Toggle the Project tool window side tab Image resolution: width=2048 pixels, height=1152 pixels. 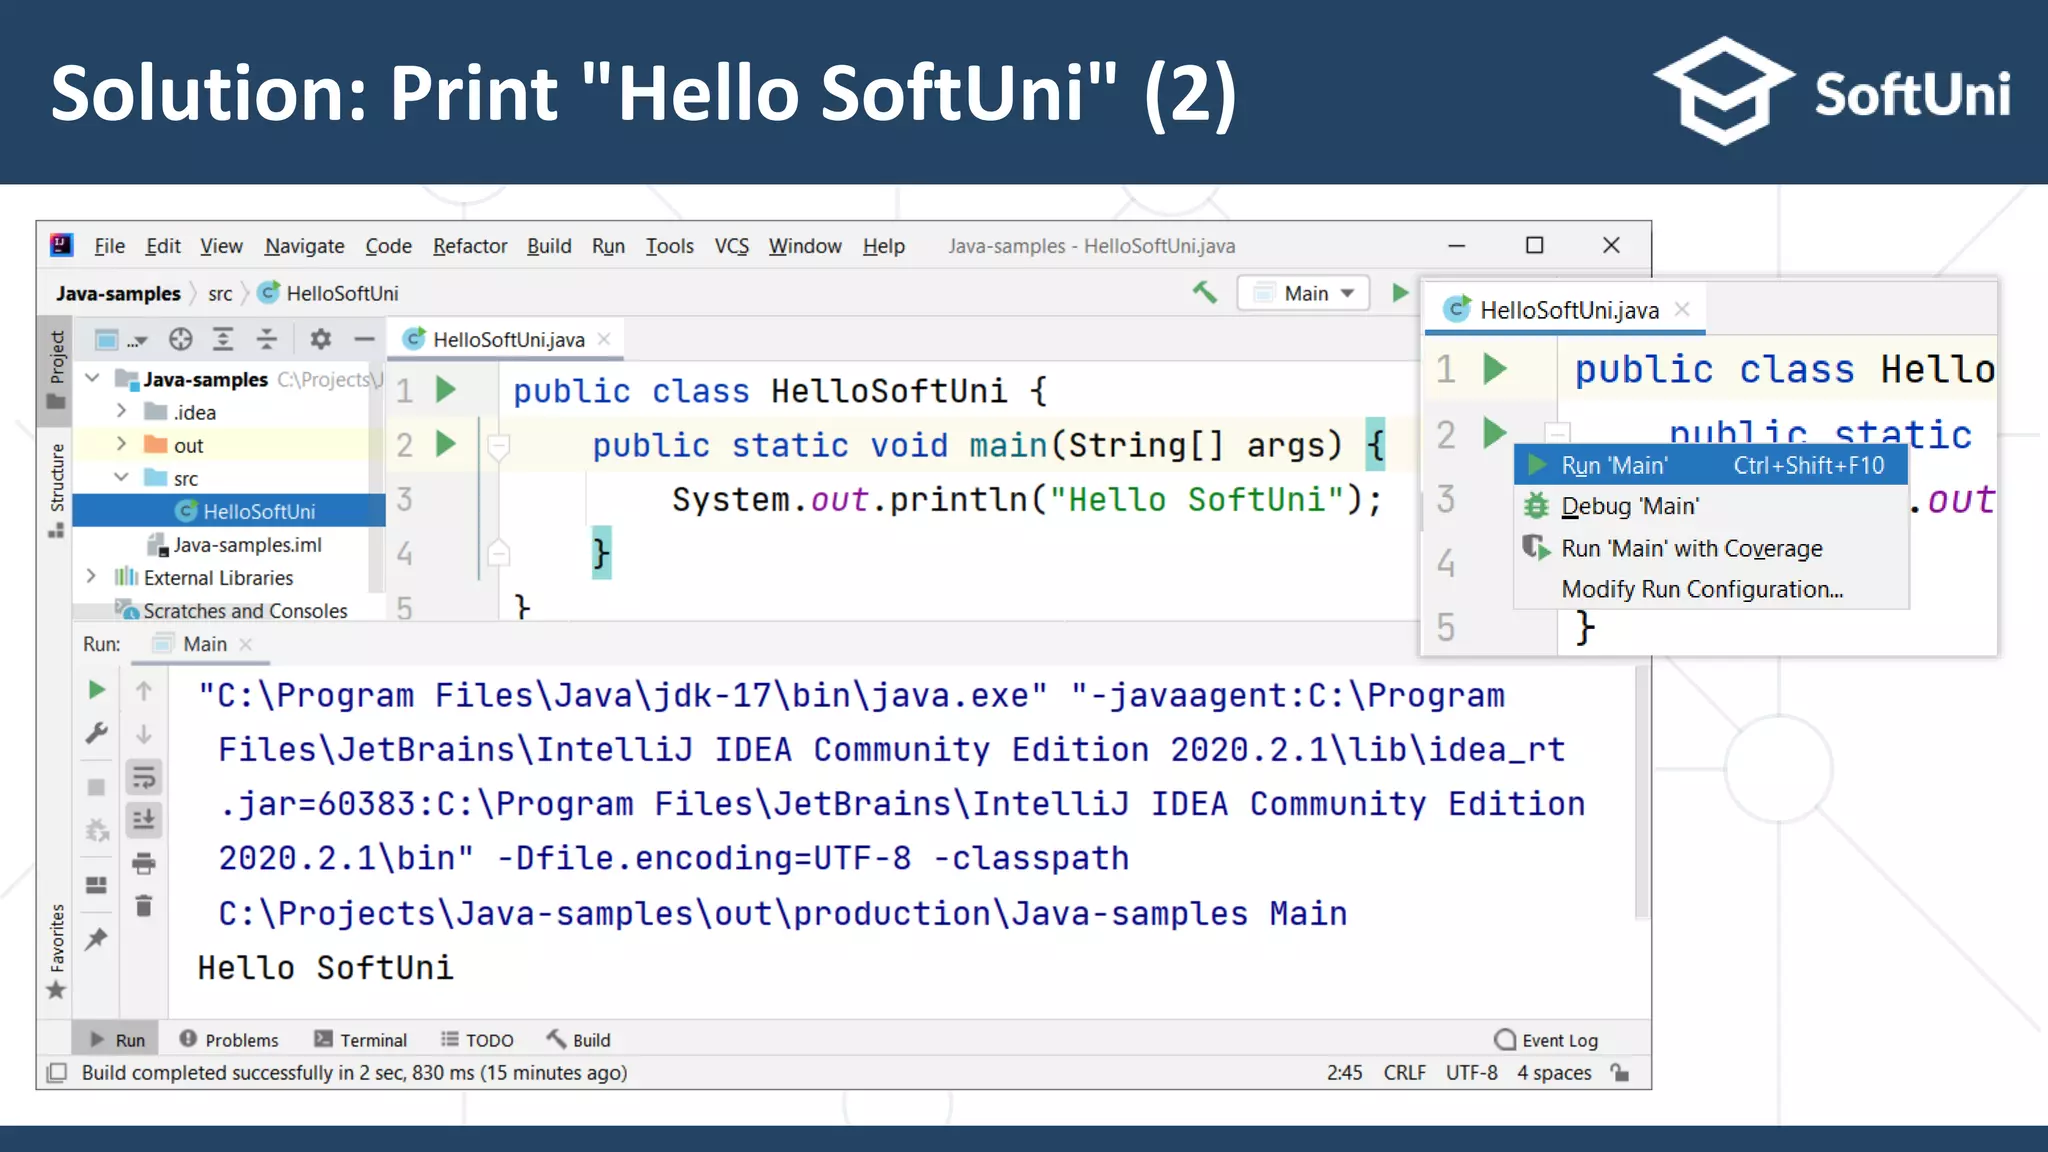[x=56, y=369]
